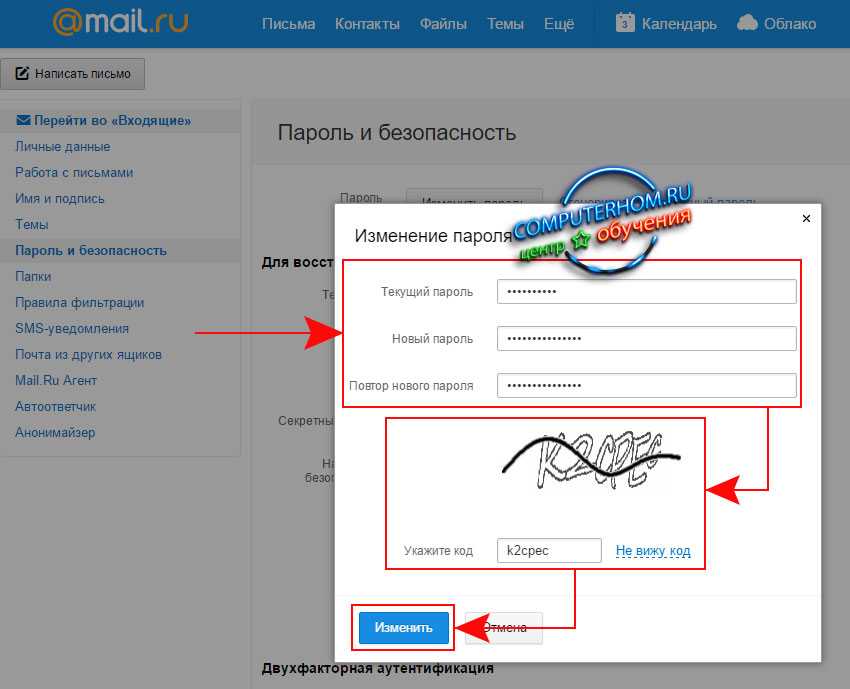Open the Облако cloud icon
This screenshot has width=850, height=689.
click(747, 22)
